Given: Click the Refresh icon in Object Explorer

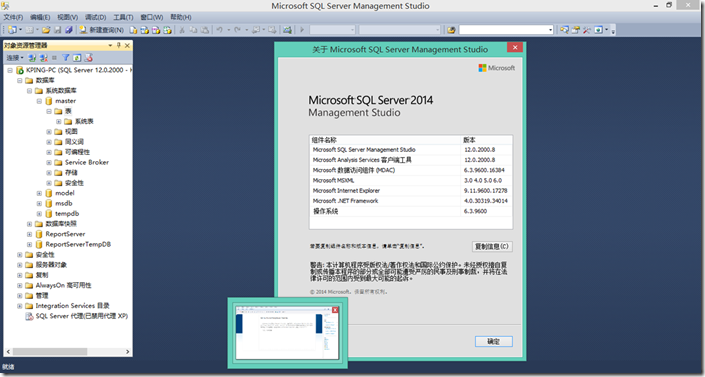Looking at the screenshot, I should tap(77, 58).
